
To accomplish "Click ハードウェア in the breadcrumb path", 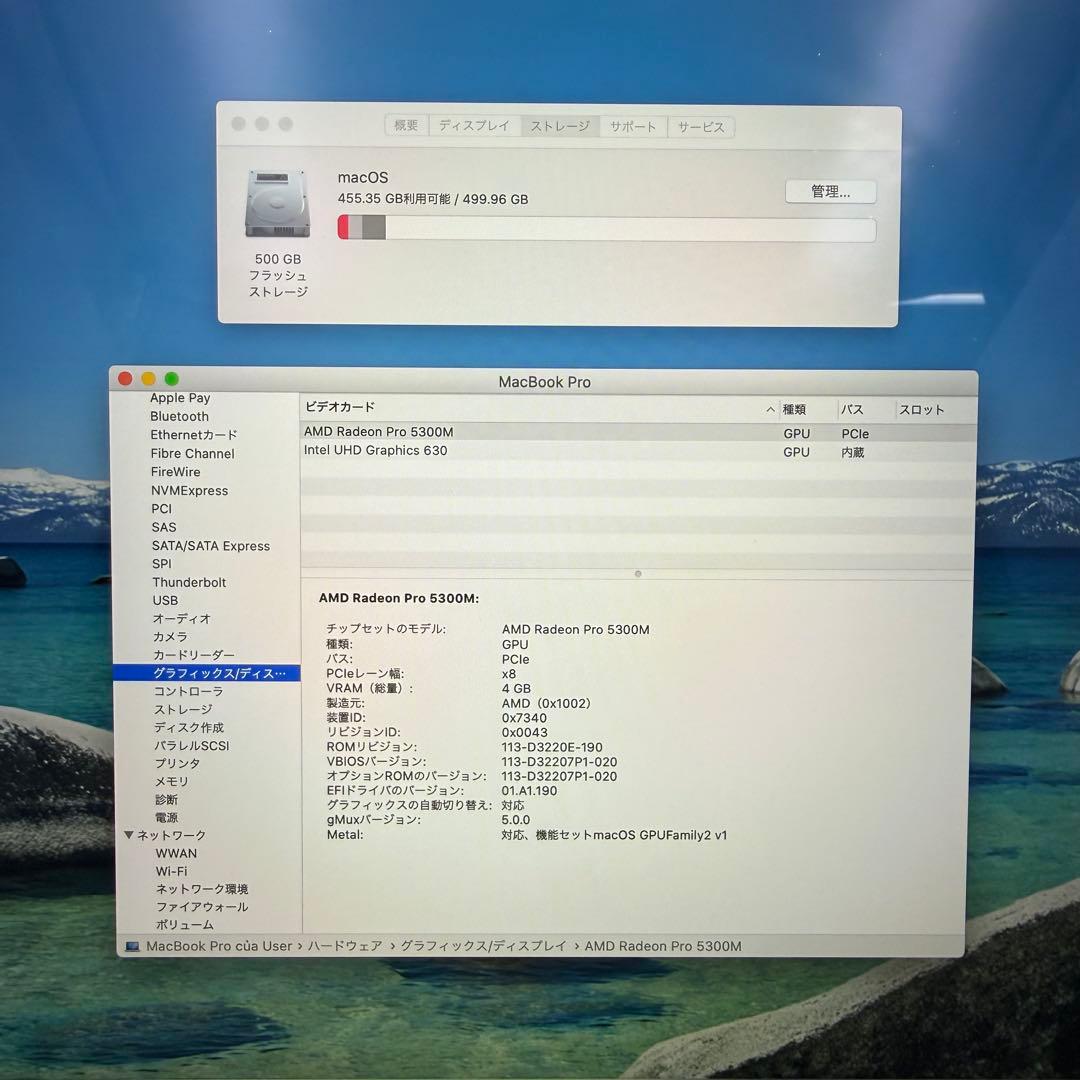I will 349,945.
